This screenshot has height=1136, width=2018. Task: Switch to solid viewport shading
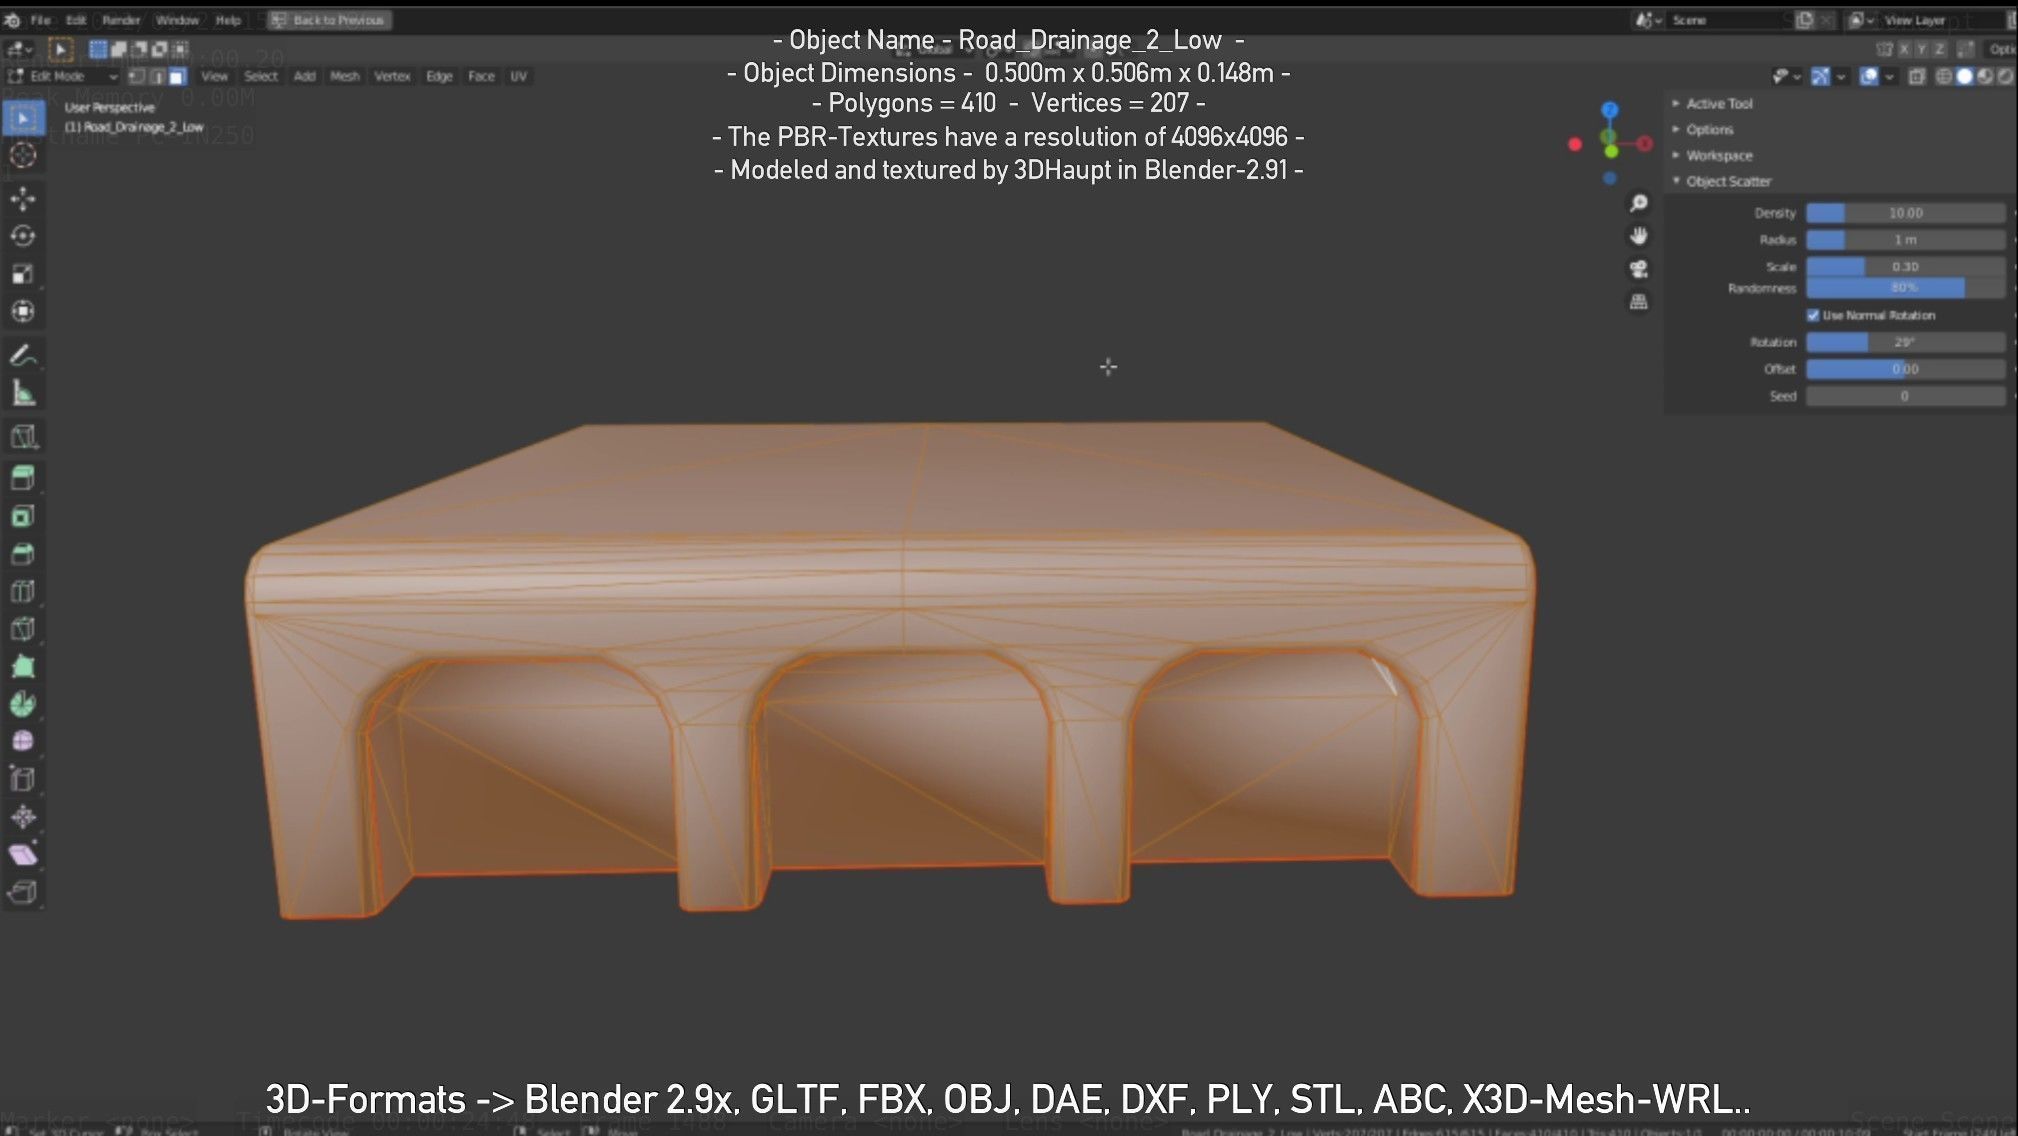tap(1964, 76)
